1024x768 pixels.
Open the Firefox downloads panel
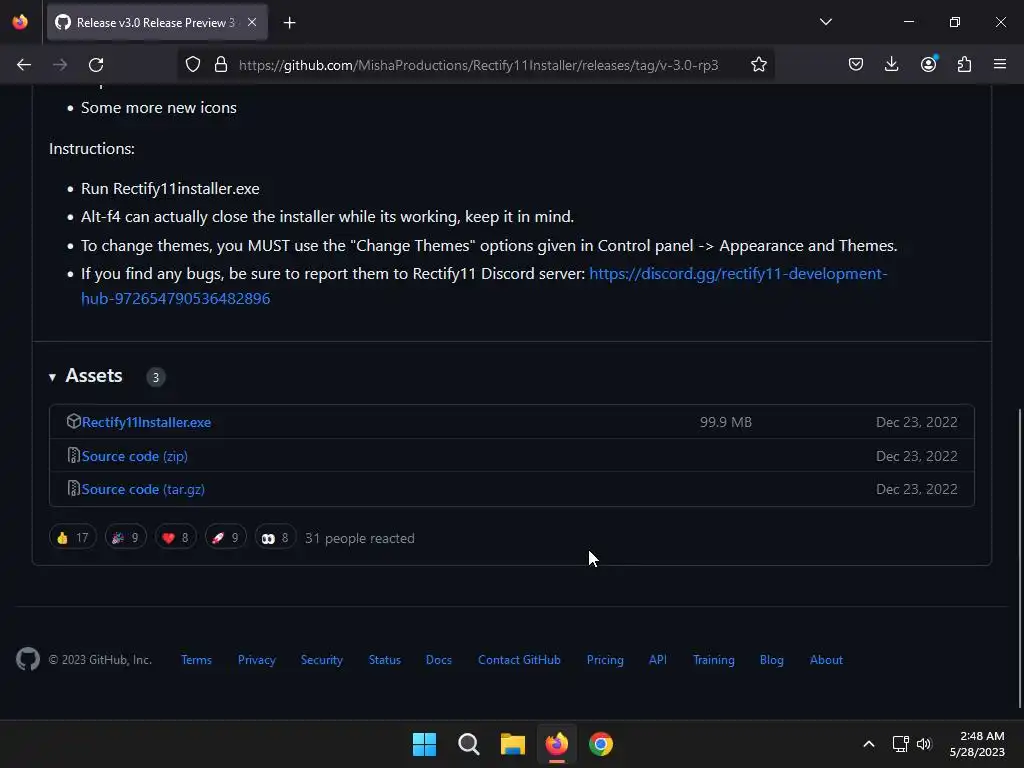(x=891, y=65)
